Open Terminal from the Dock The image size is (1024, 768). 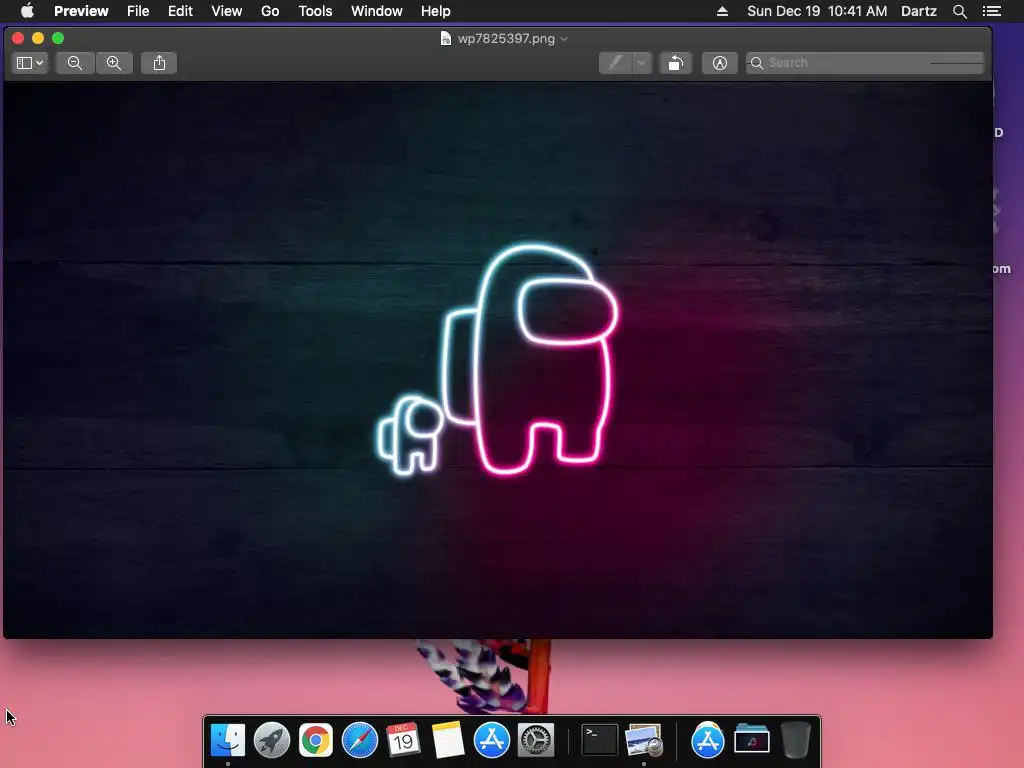(x=600, y=741)
